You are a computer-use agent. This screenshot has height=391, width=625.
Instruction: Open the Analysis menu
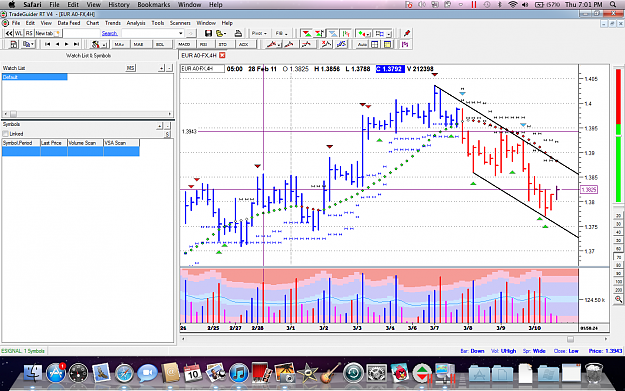(136, 23)
